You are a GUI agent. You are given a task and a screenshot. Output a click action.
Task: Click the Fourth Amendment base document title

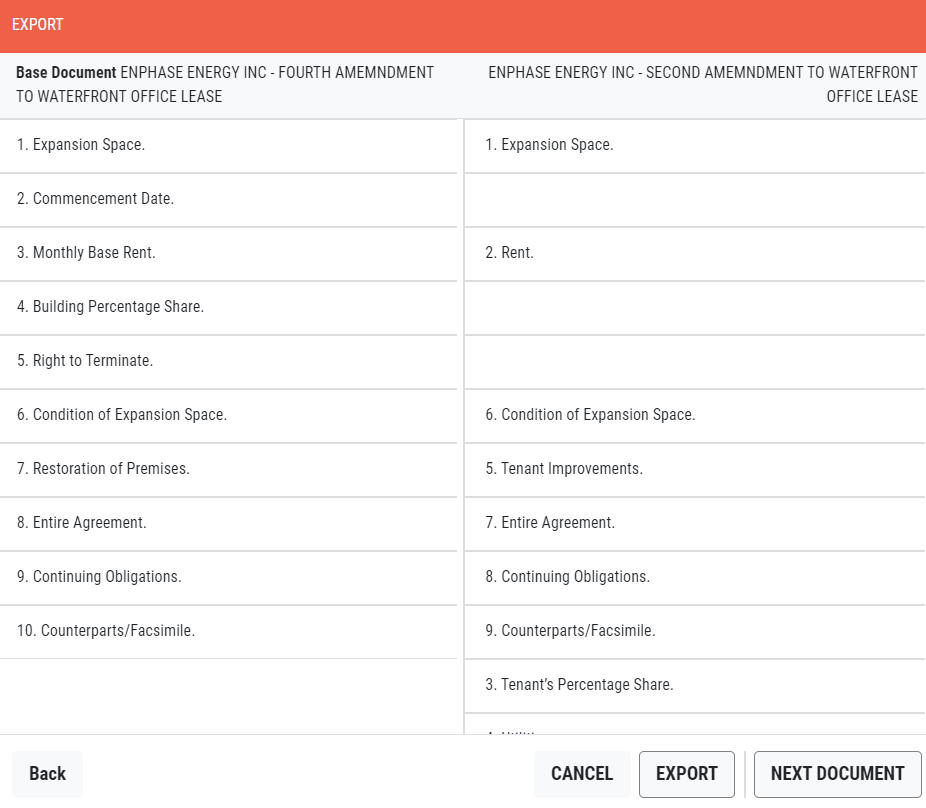(225, 84)
